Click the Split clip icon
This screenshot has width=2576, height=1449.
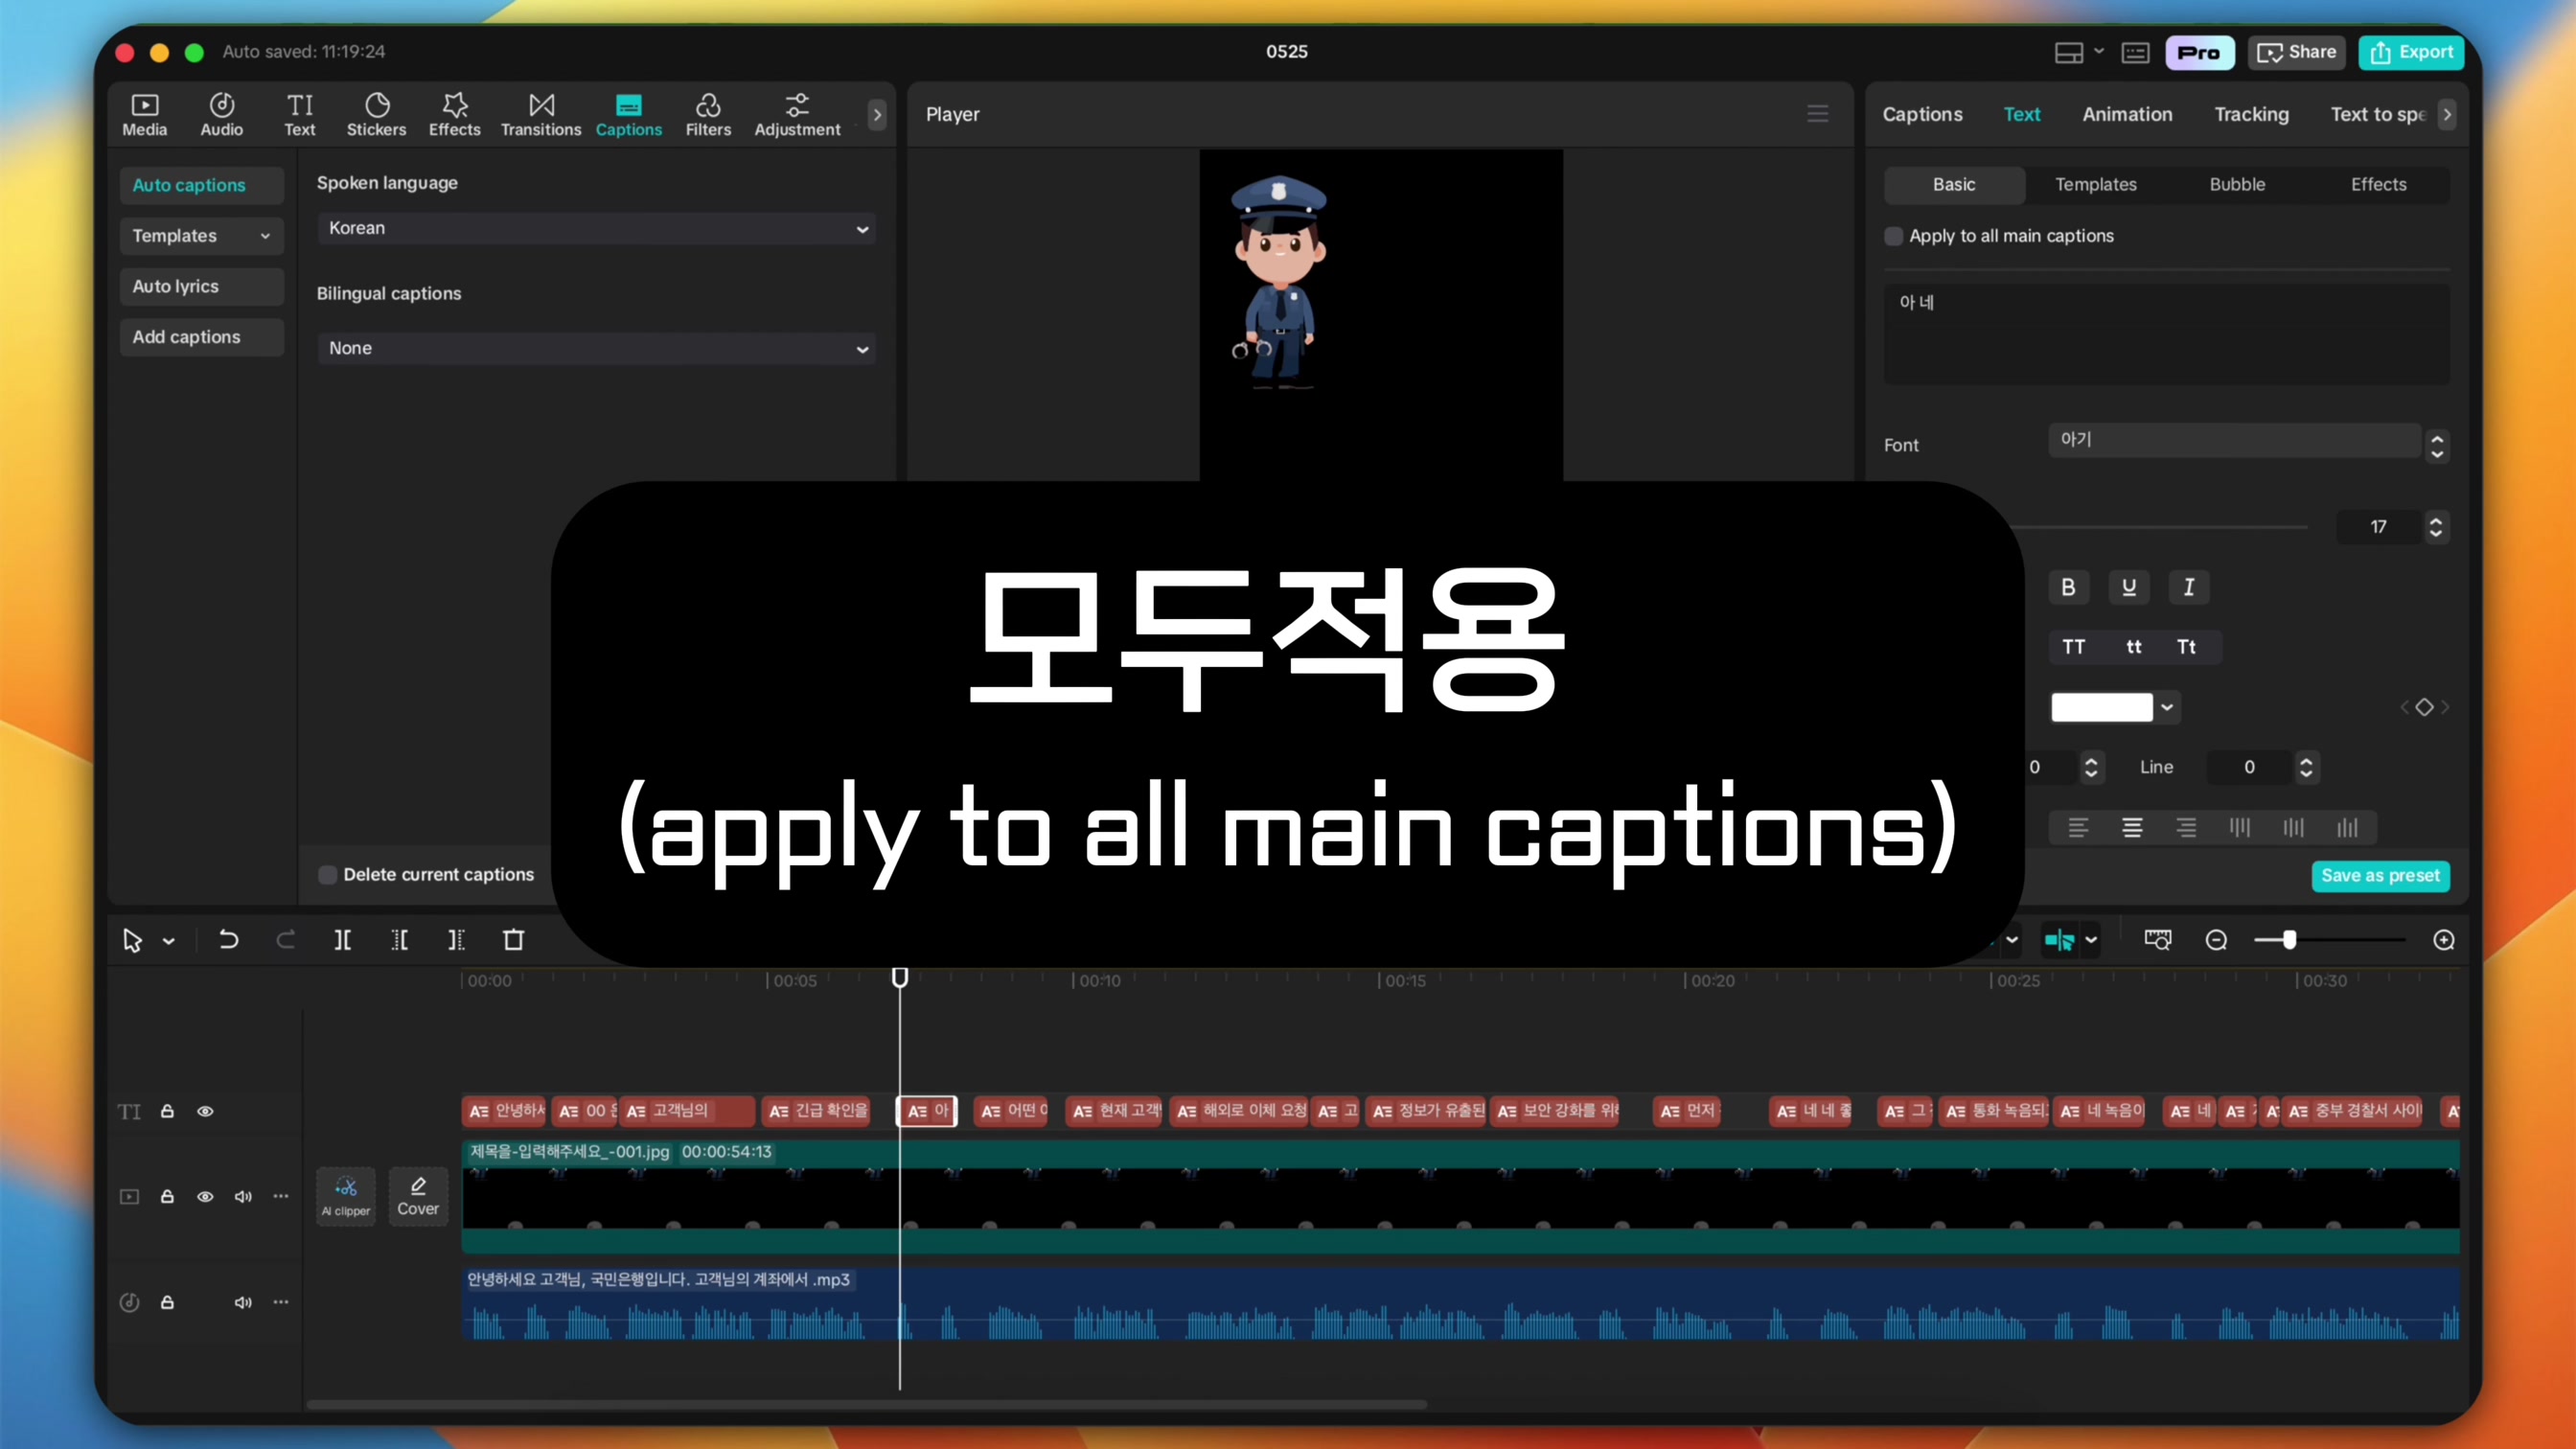[342, 940]
